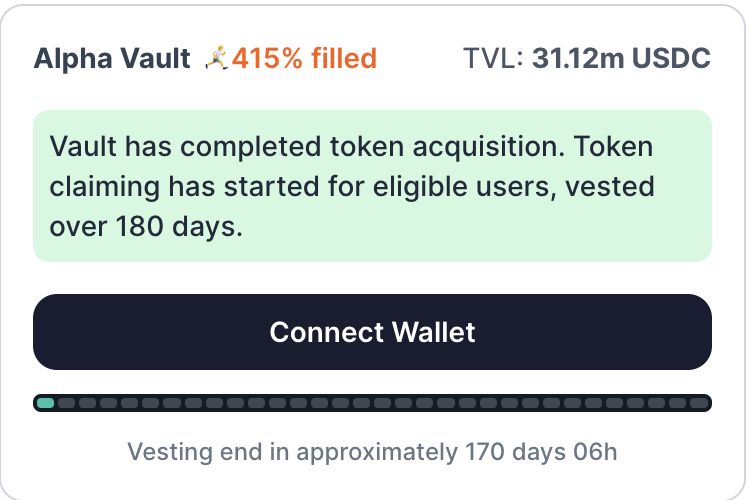Click the "TVL:" label
Screen dimensions: 747x500
click(x=494, y=59)
